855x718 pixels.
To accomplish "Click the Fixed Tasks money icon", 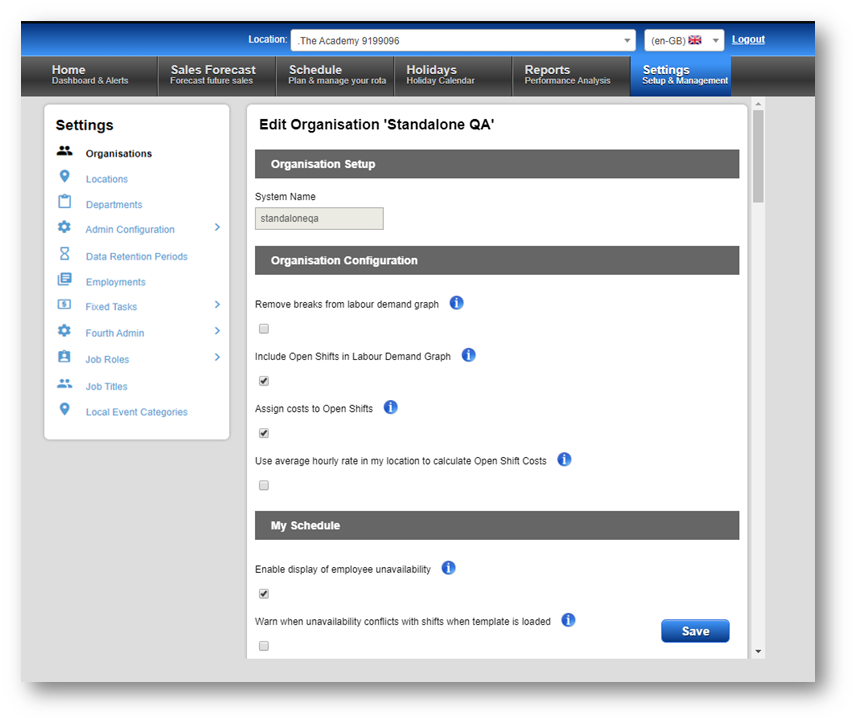I will click(65, 305).
